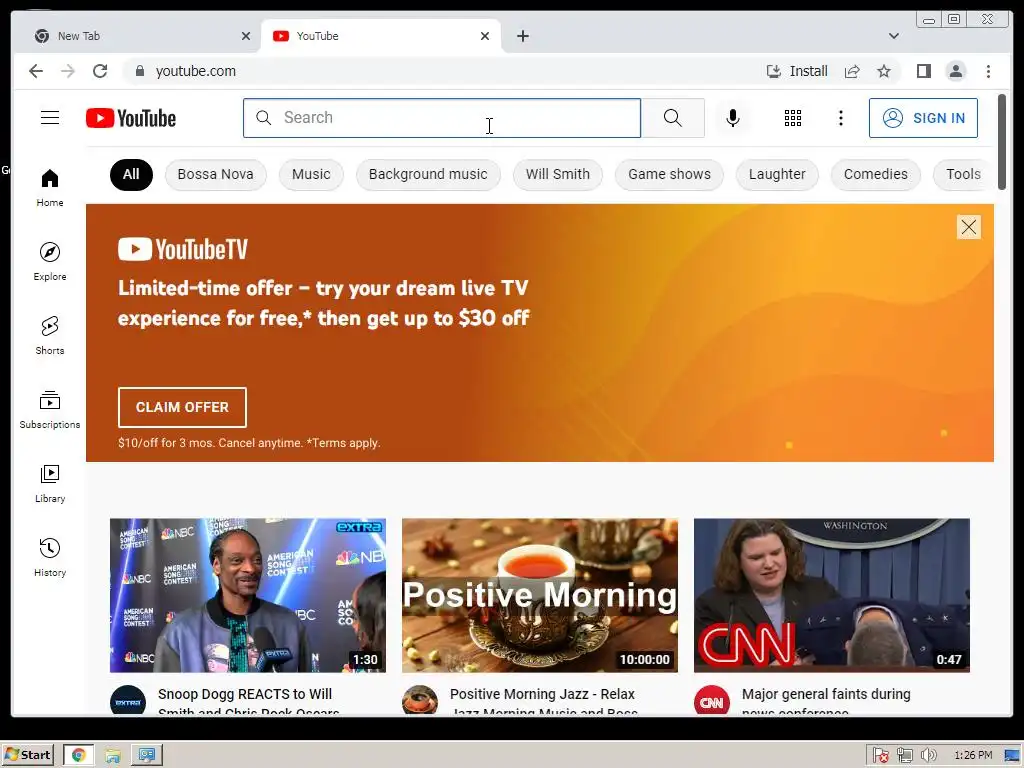This screenshot has height=768, width=1024.
Task: Click the volume tray icon
Action: 928,756
